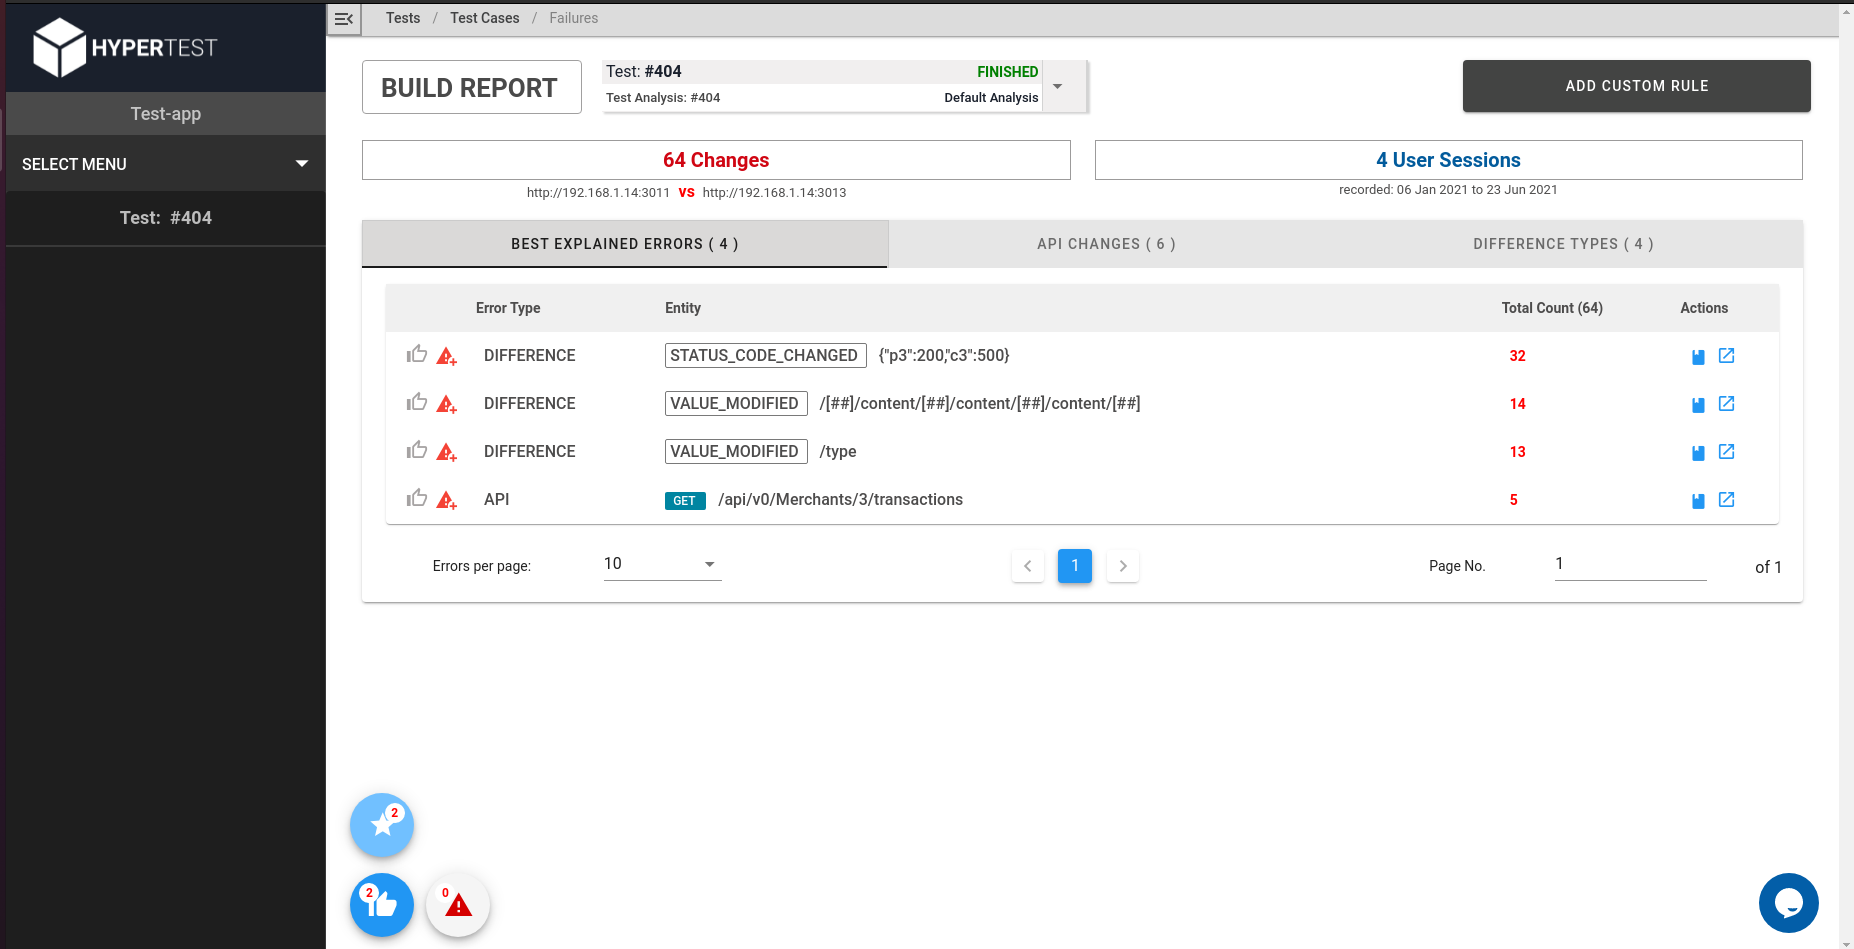The height and width of the screenshot is (949, 1854).
Task: Open the chat bubble widget
Action: 1789,903
